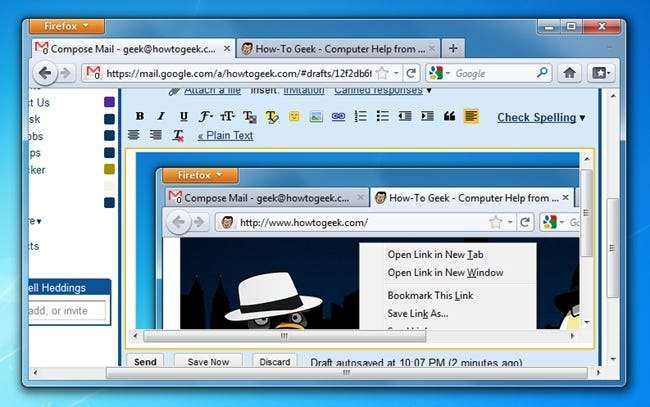Screen dimensions: 650x407
Task: Create a bulleted list
Action: click(383, 116)
